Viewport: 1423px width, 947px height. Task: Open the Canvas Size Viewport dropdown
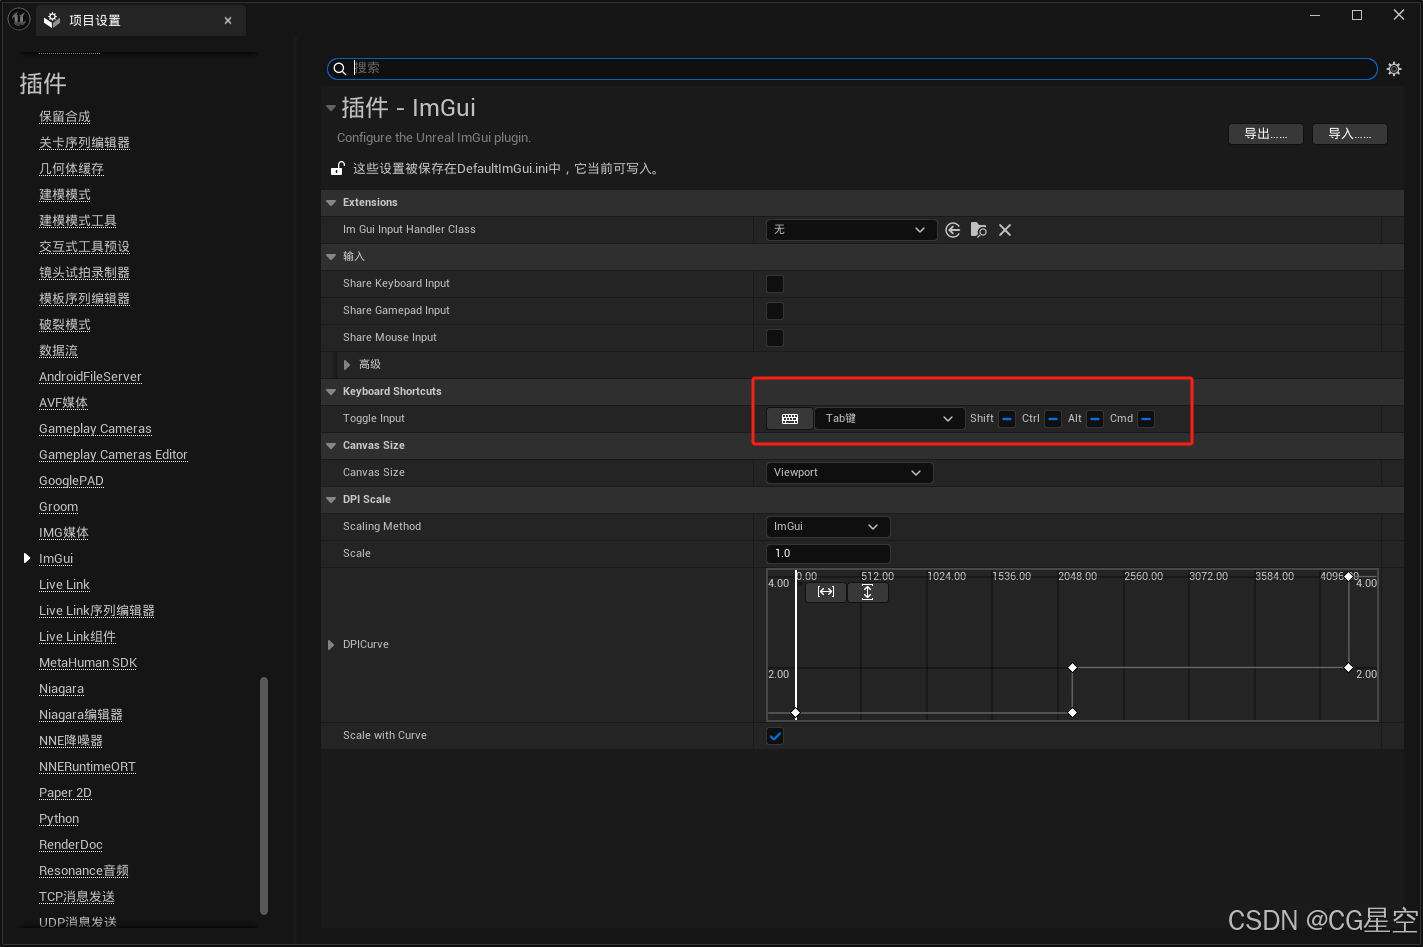coord(849,473)
